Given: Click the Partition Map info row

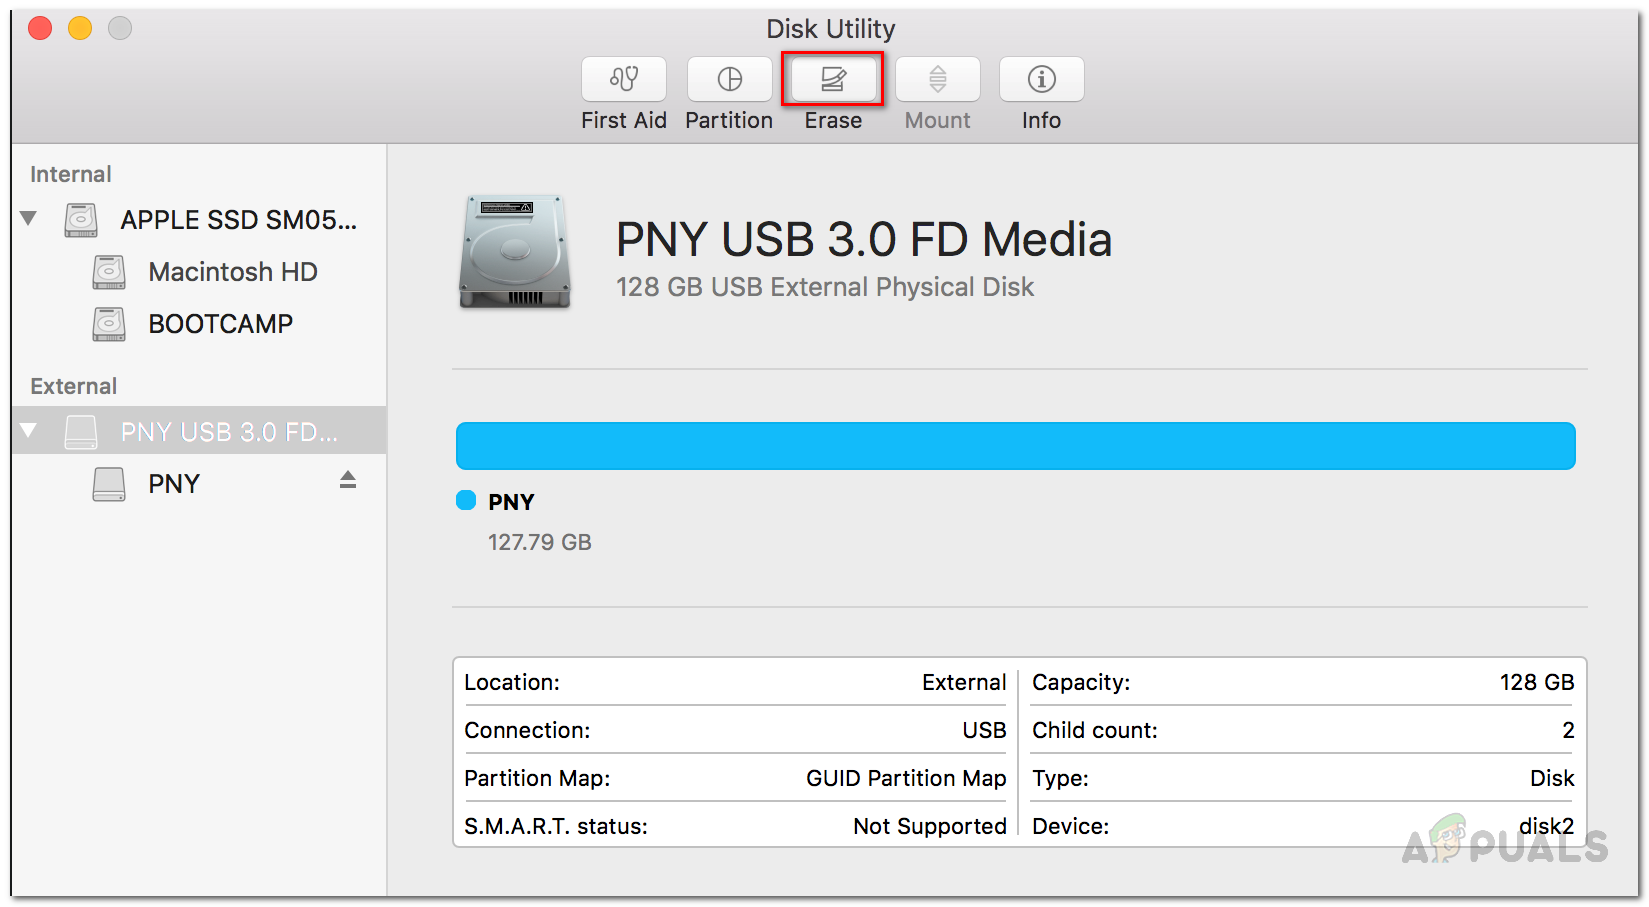Looking at the screenshot, I should point(734,778).
